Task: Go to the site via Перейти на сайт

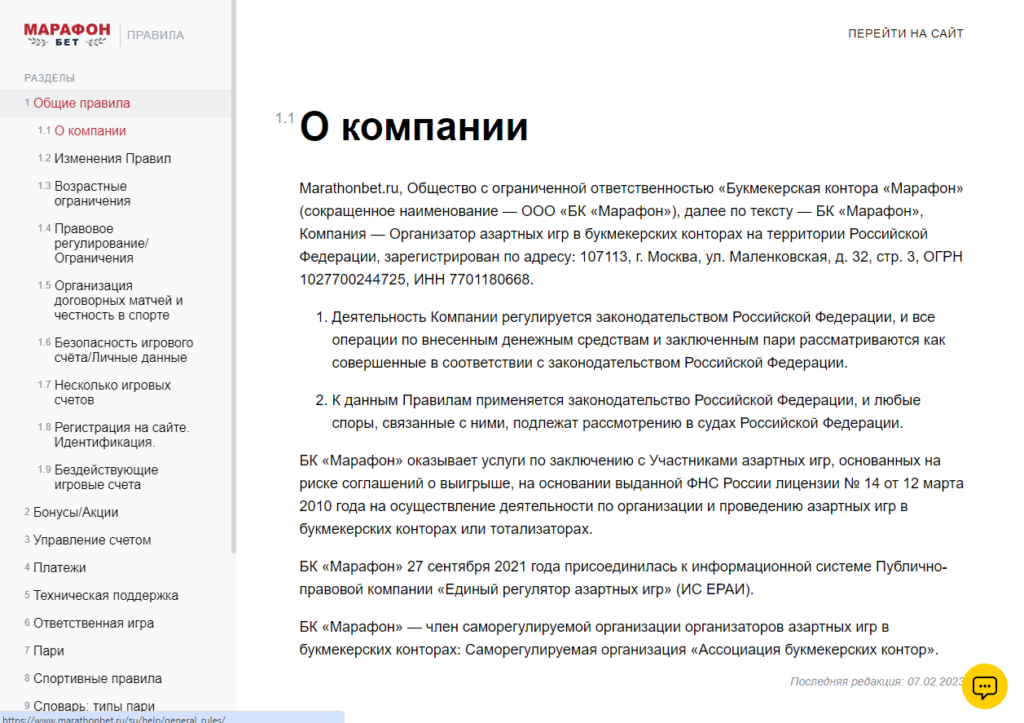Action: point(905,33)
